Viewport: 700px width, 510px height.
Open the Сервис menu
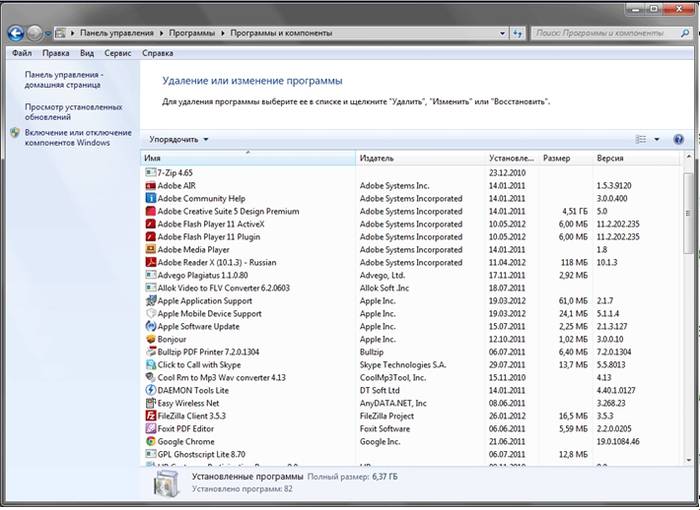tap(118, 53)
